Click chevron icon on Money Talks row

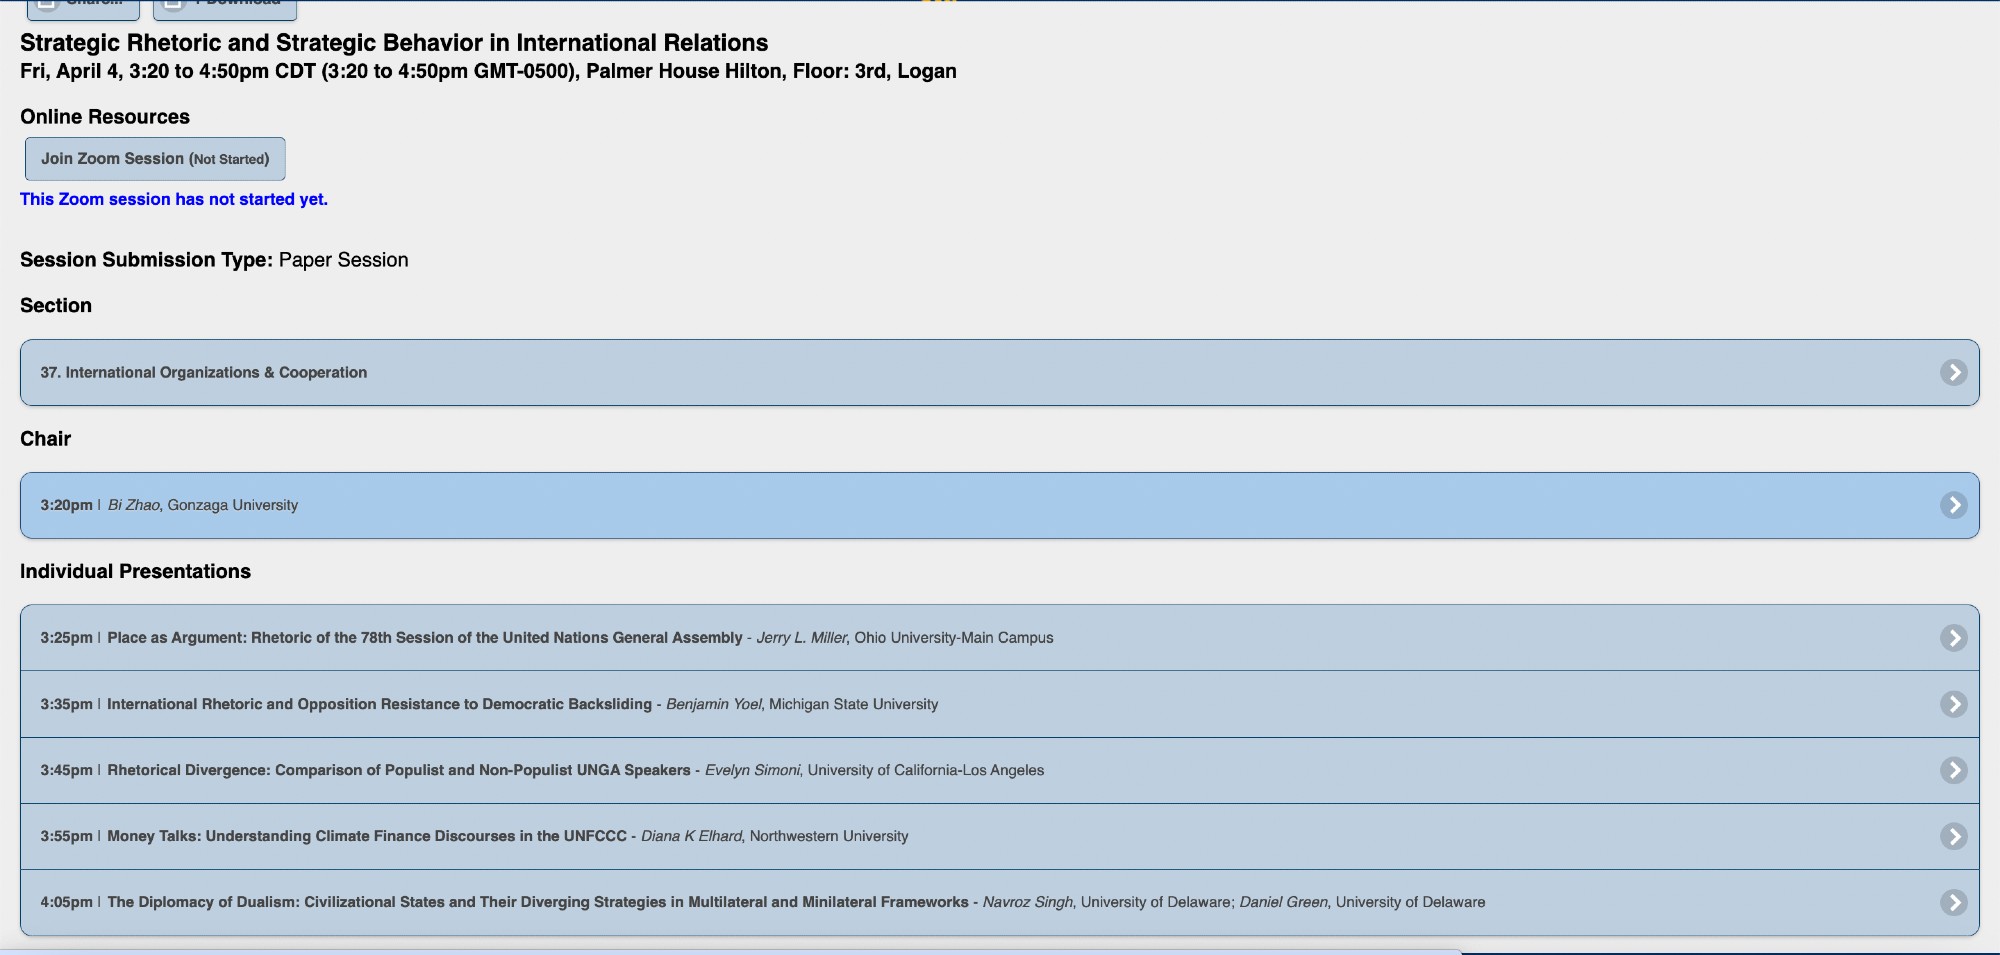[x=1953, y=836]
